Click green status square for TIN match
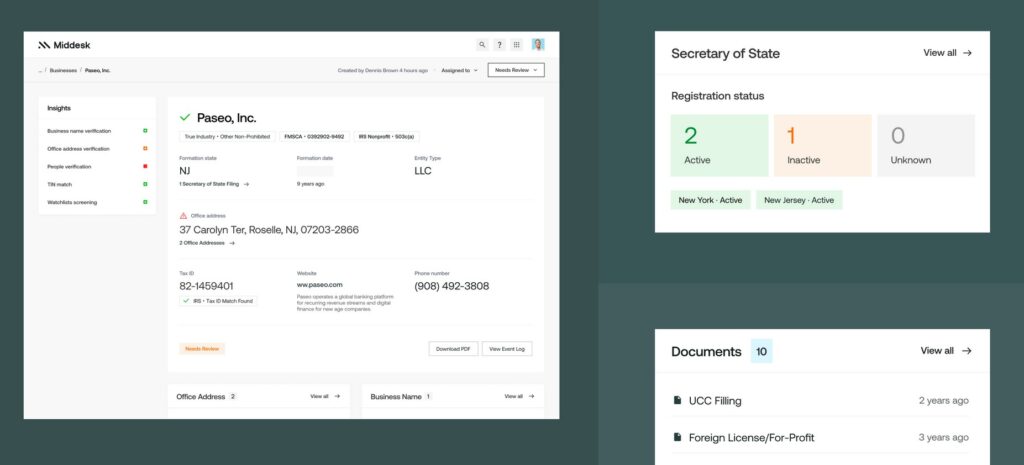The image size is (1024, 465). pyautogui.click(x=145, y=184)
